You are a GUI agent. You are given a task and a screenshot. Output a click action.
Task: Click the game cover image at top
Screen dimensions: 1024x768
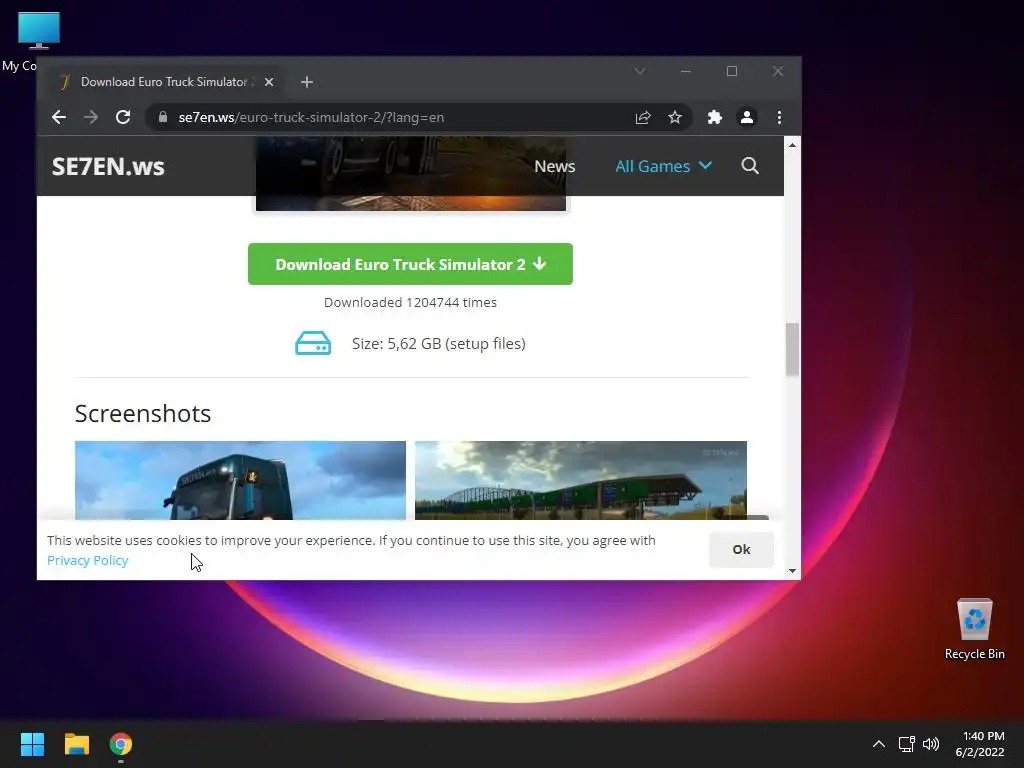[x=411, y=203]
